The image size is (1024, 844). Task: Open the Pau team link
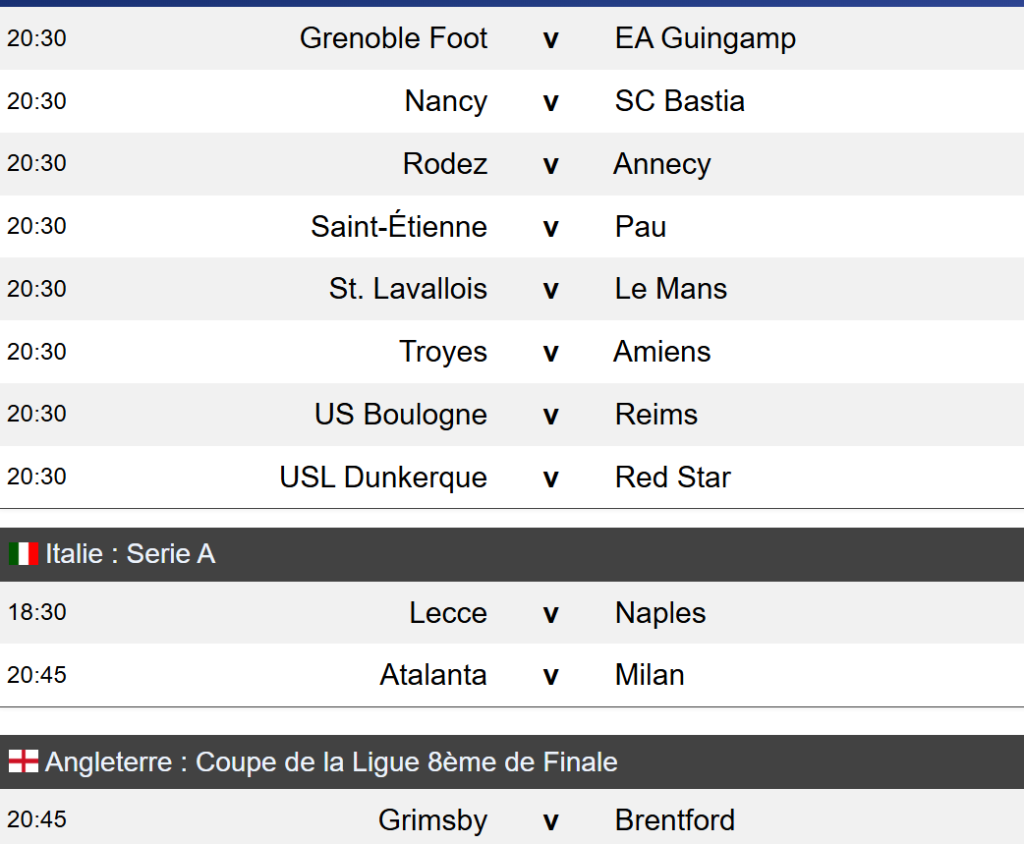pyautogui.click(x=640, y=227)
